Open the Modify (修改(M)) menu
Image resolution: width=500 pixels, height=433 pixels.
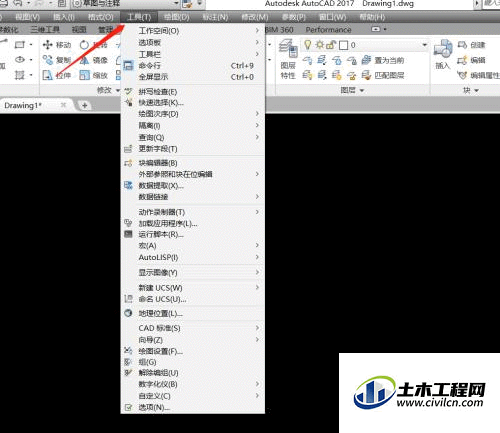click(x=255, y=17)
